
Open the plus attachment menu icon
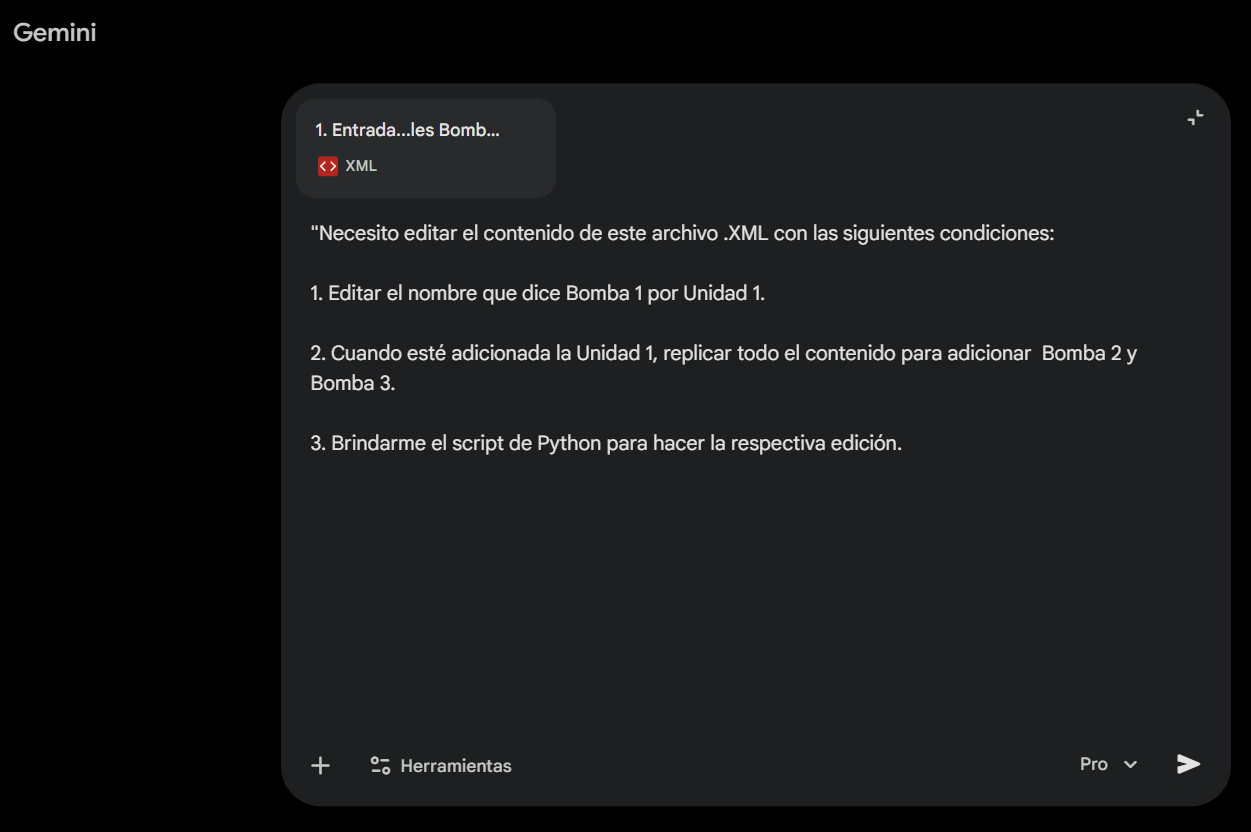pos(320,766)
